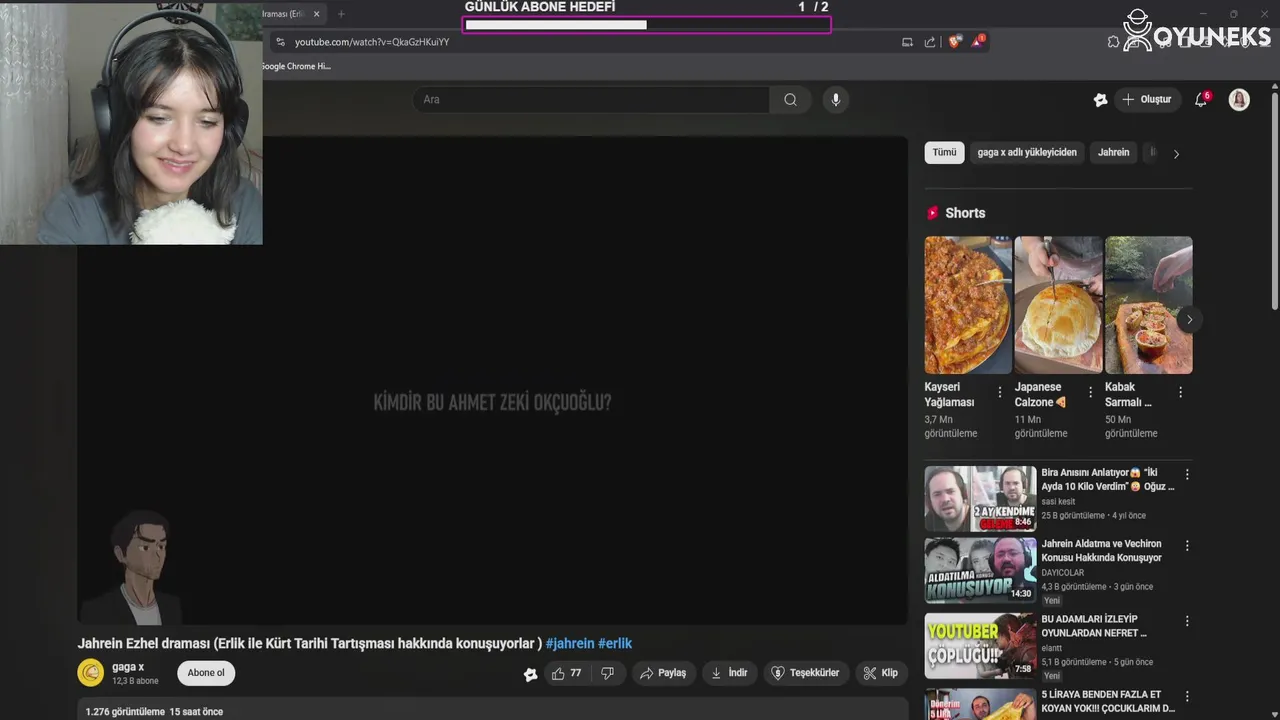Screen dimensions: 1280x720
Task: Click the YouTube search magnifier button
Action: click(790, 99)
